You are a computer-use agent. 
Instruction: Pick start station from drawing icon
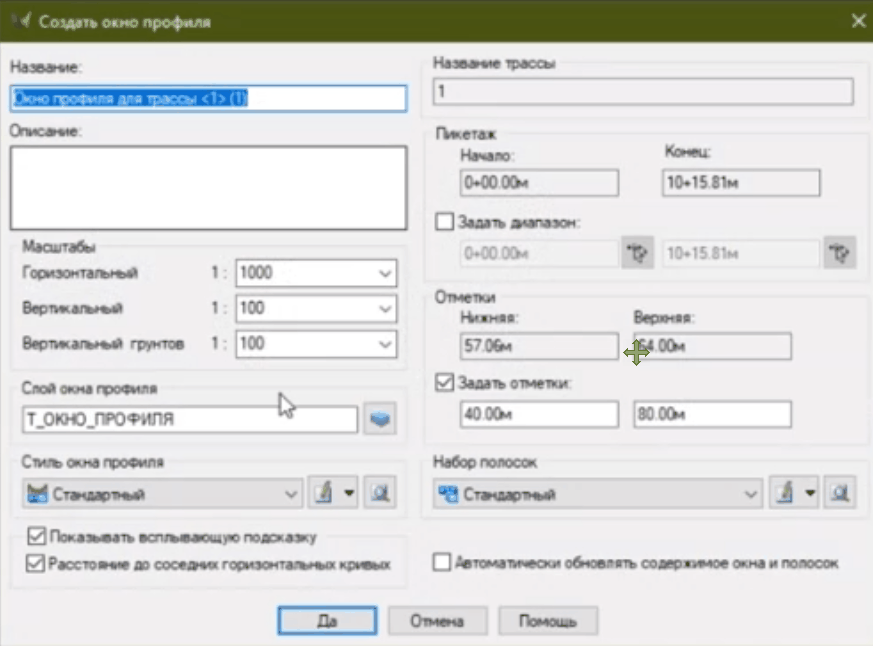[637, 254]
